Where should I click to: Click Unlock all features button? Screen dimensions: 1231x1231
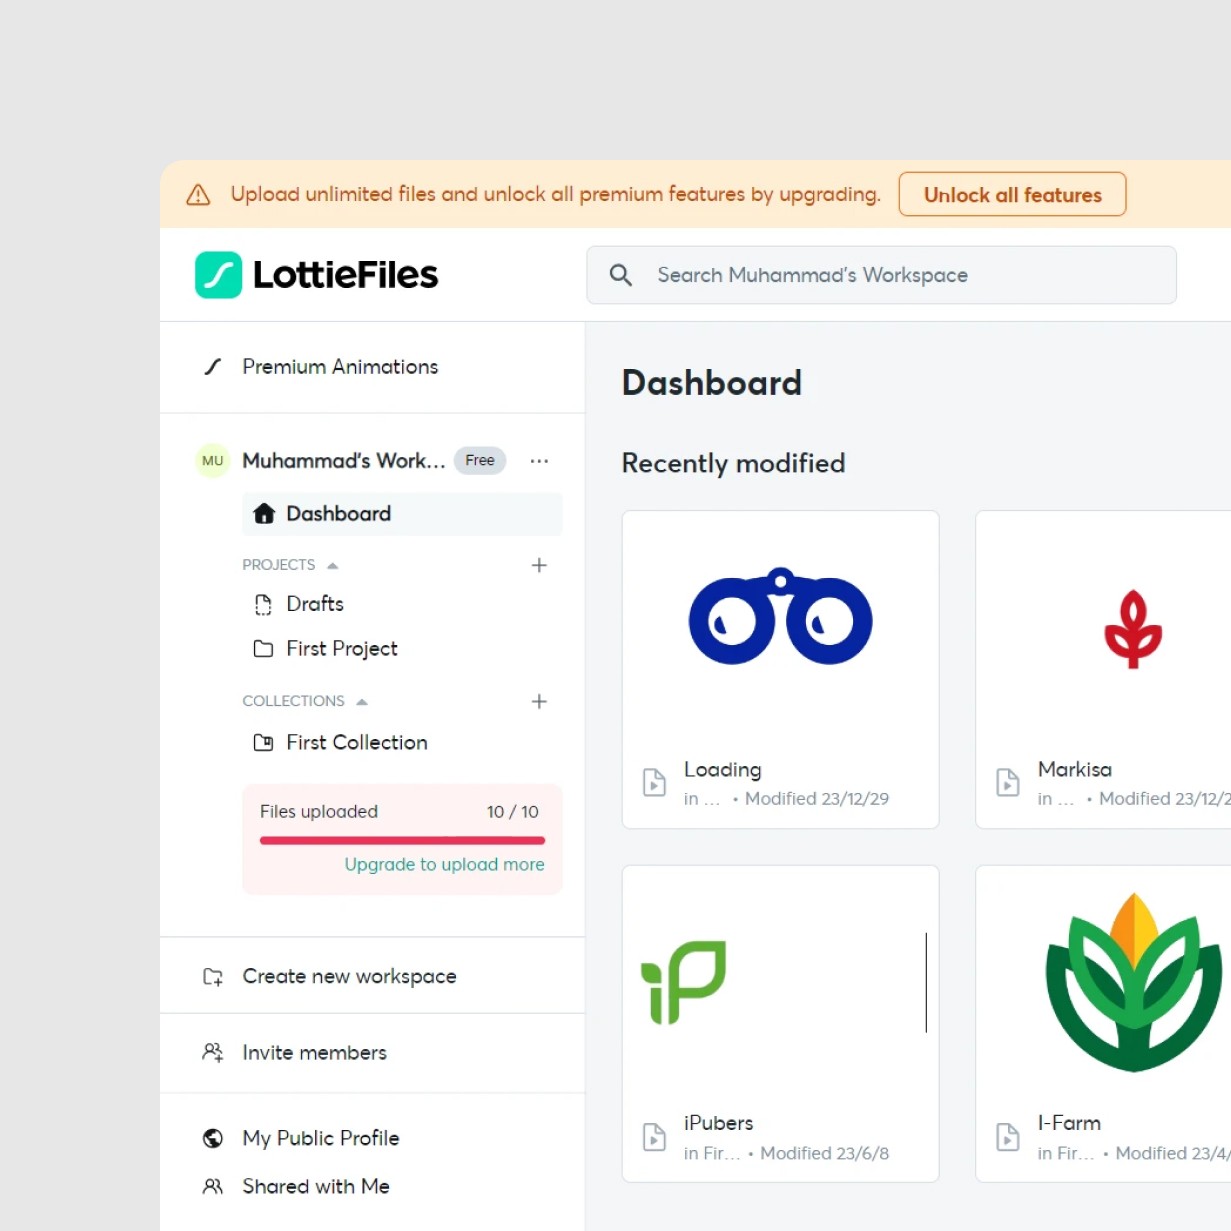[1012, 195]
